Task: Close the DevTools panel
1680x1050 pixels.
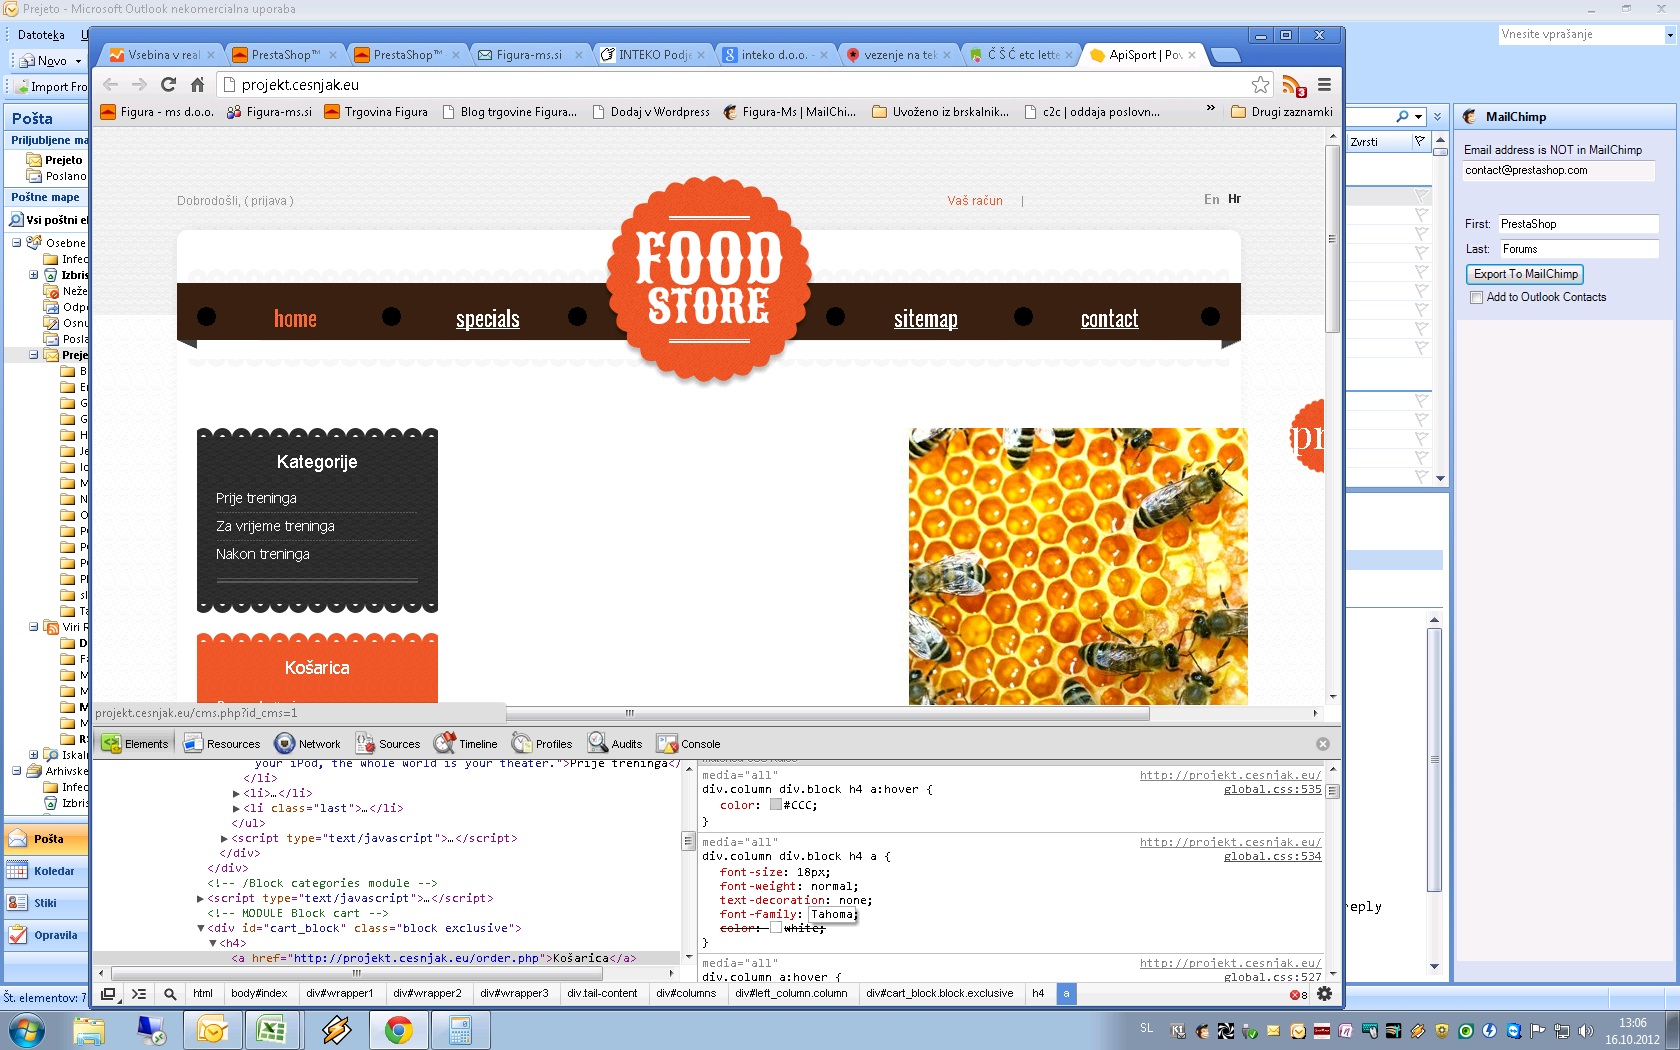Action: click(x=1323, y=744)
